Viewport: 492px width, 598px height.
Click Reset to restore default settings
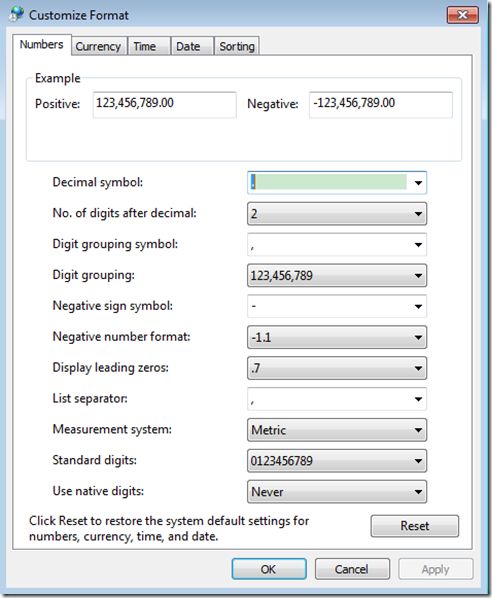point(415,526)
